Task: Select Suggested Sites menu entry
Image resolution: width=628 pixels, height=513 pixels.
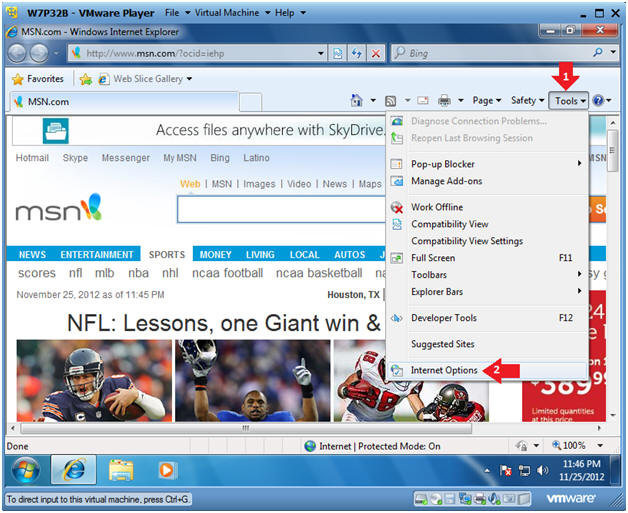Action: pos(487,344)
